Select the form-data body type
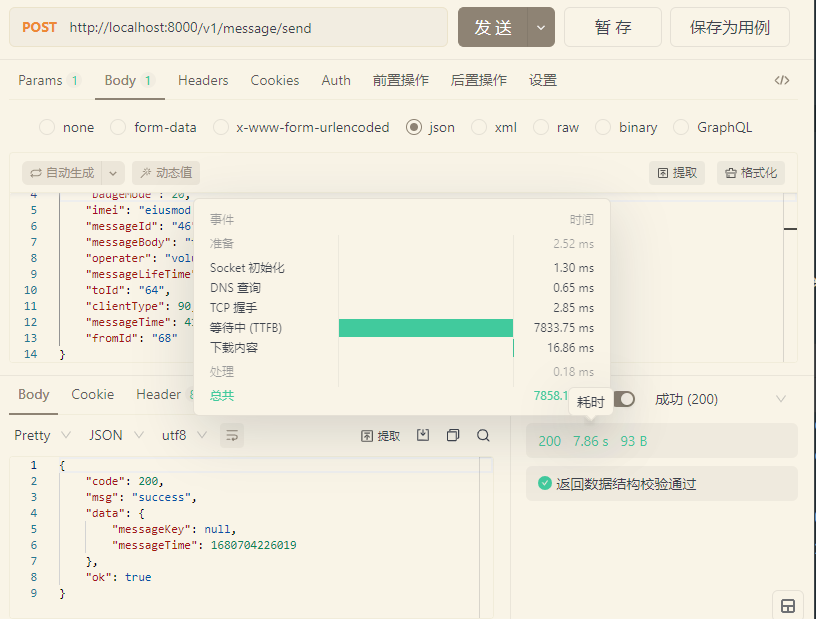The image size is (816, 619). point(118,127)
